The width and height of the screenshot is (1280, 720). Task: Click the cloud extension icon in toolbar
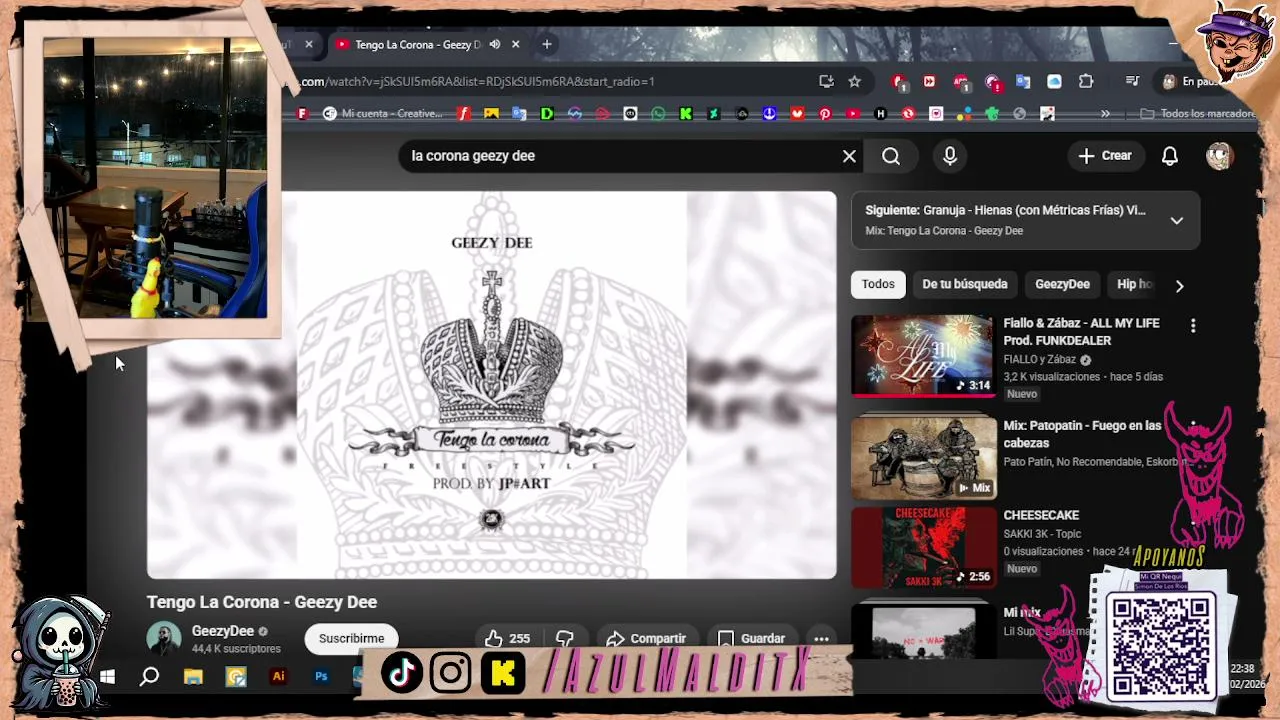pyautogui.click(x=1054, y=82)
